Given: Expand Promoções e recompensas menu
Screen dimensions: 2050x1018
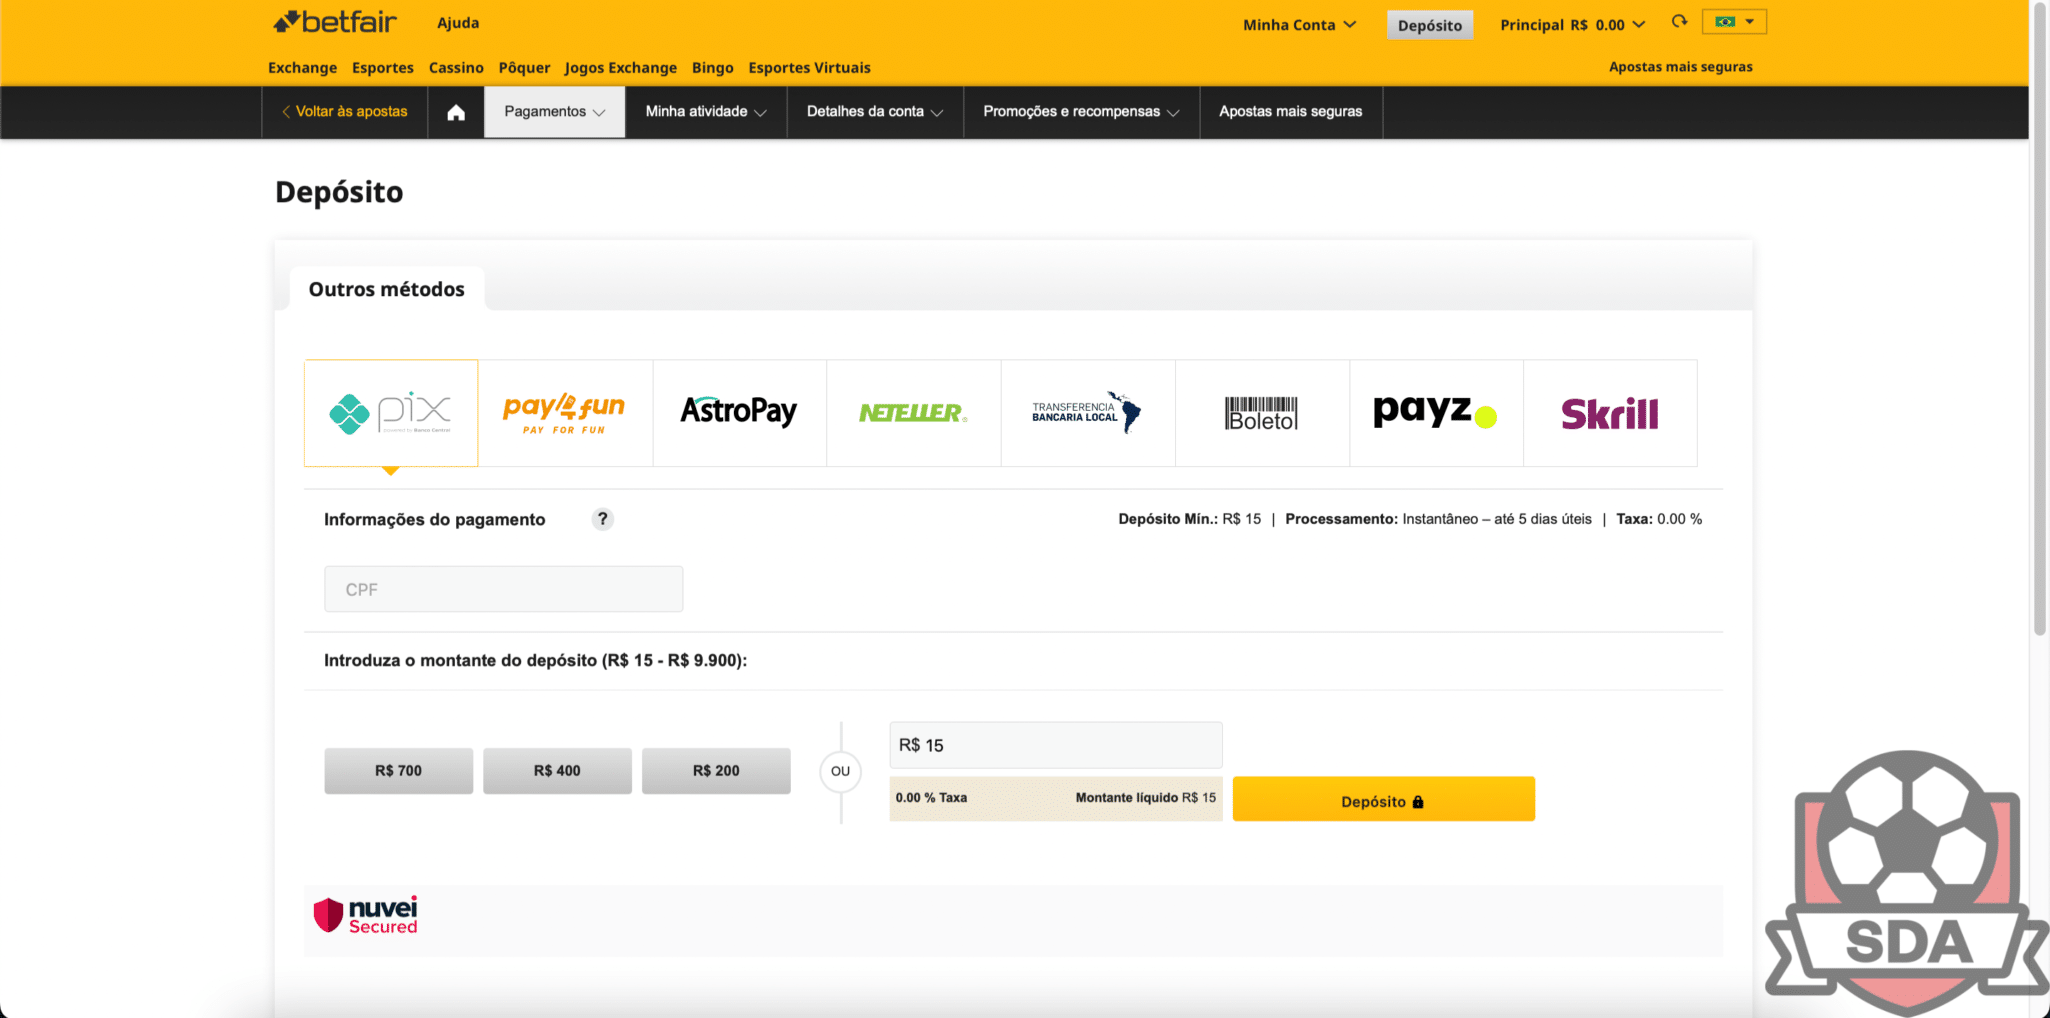Looking at the screenshot, I should coord(1081,112).
